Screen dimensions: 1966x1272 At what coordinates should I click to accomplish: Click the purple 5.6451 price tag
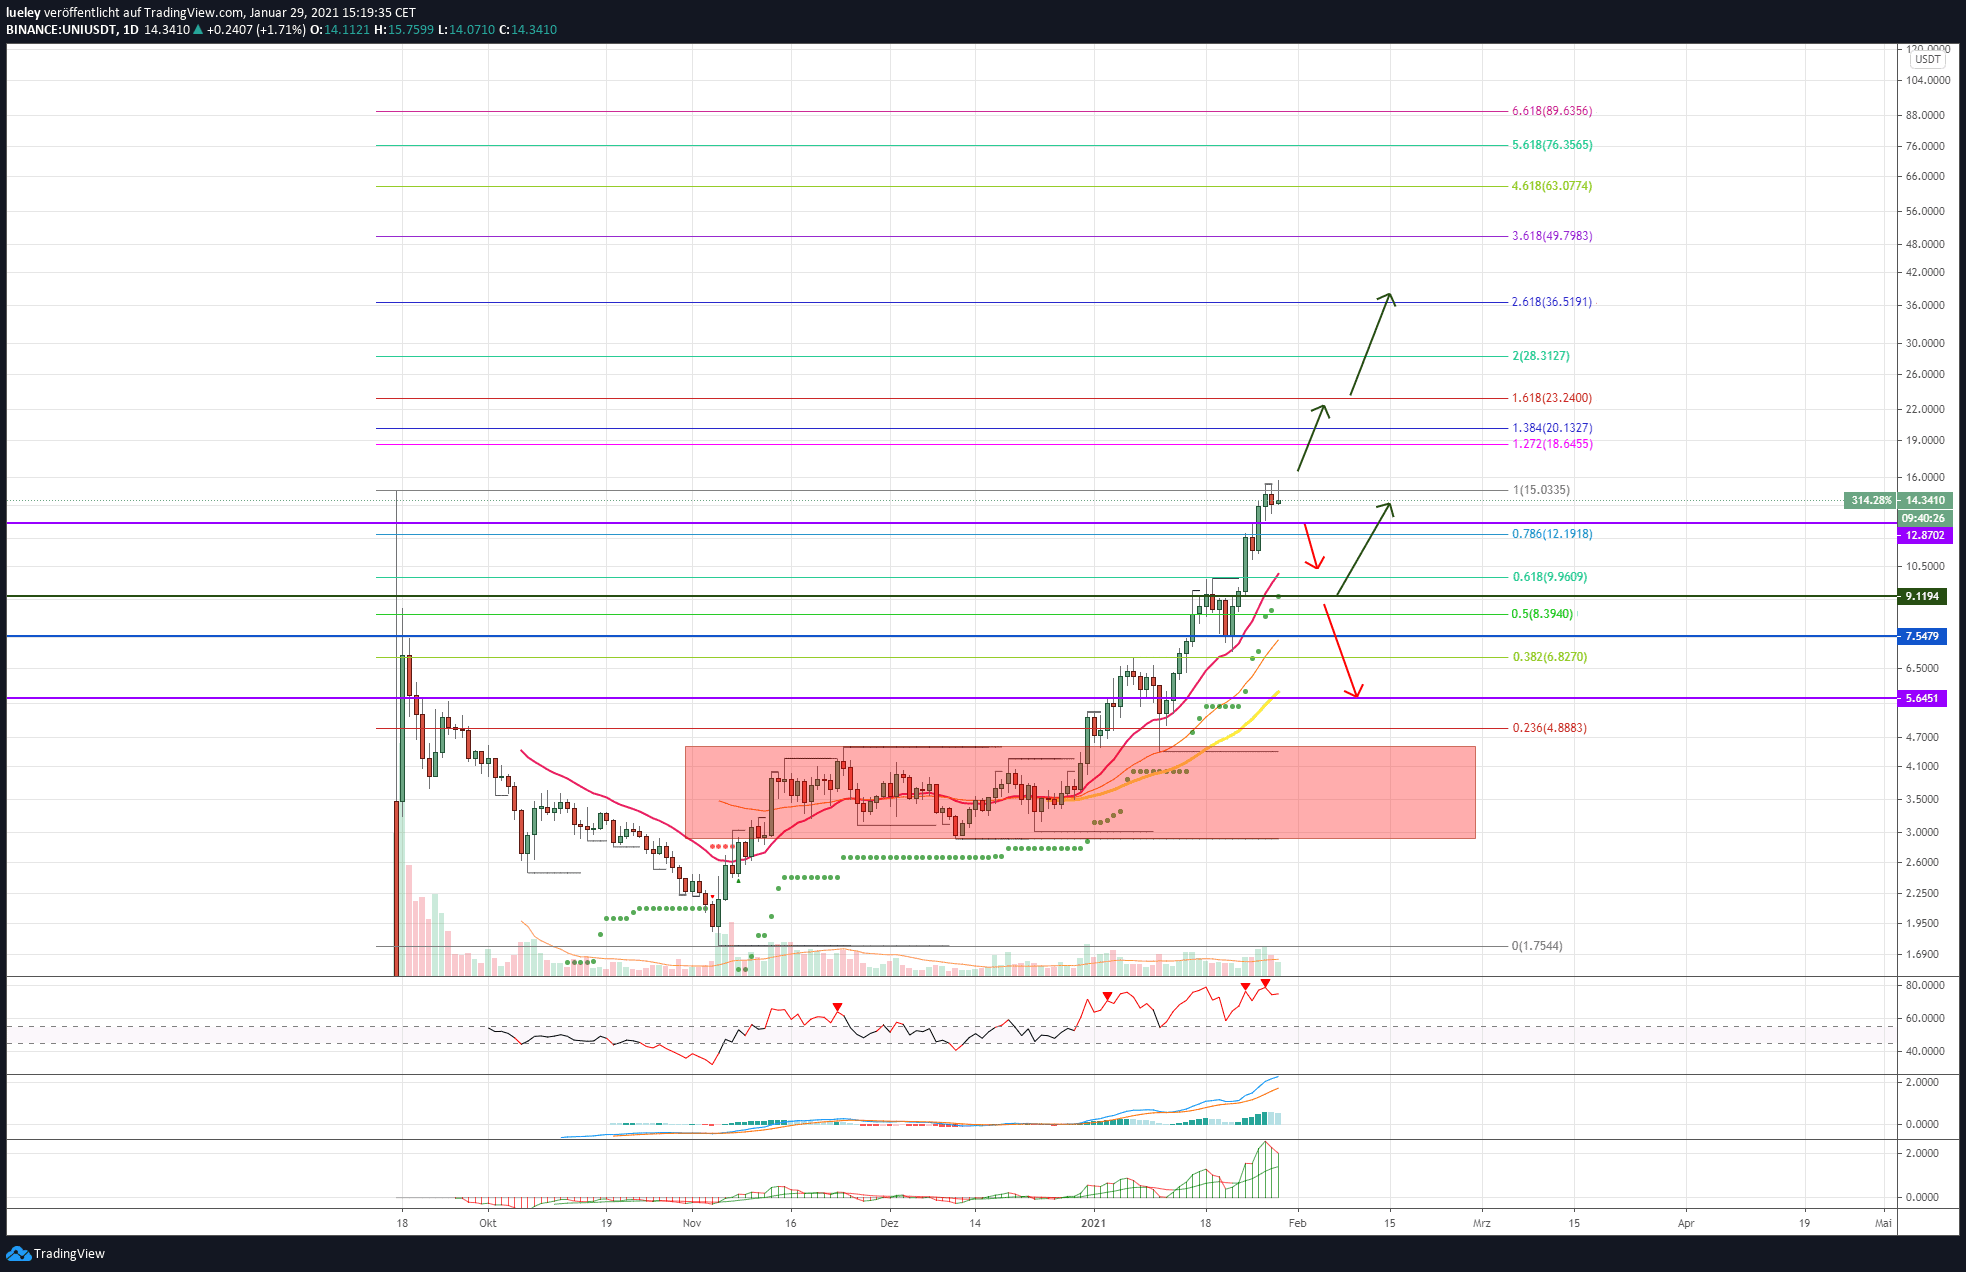point(1922,698)
